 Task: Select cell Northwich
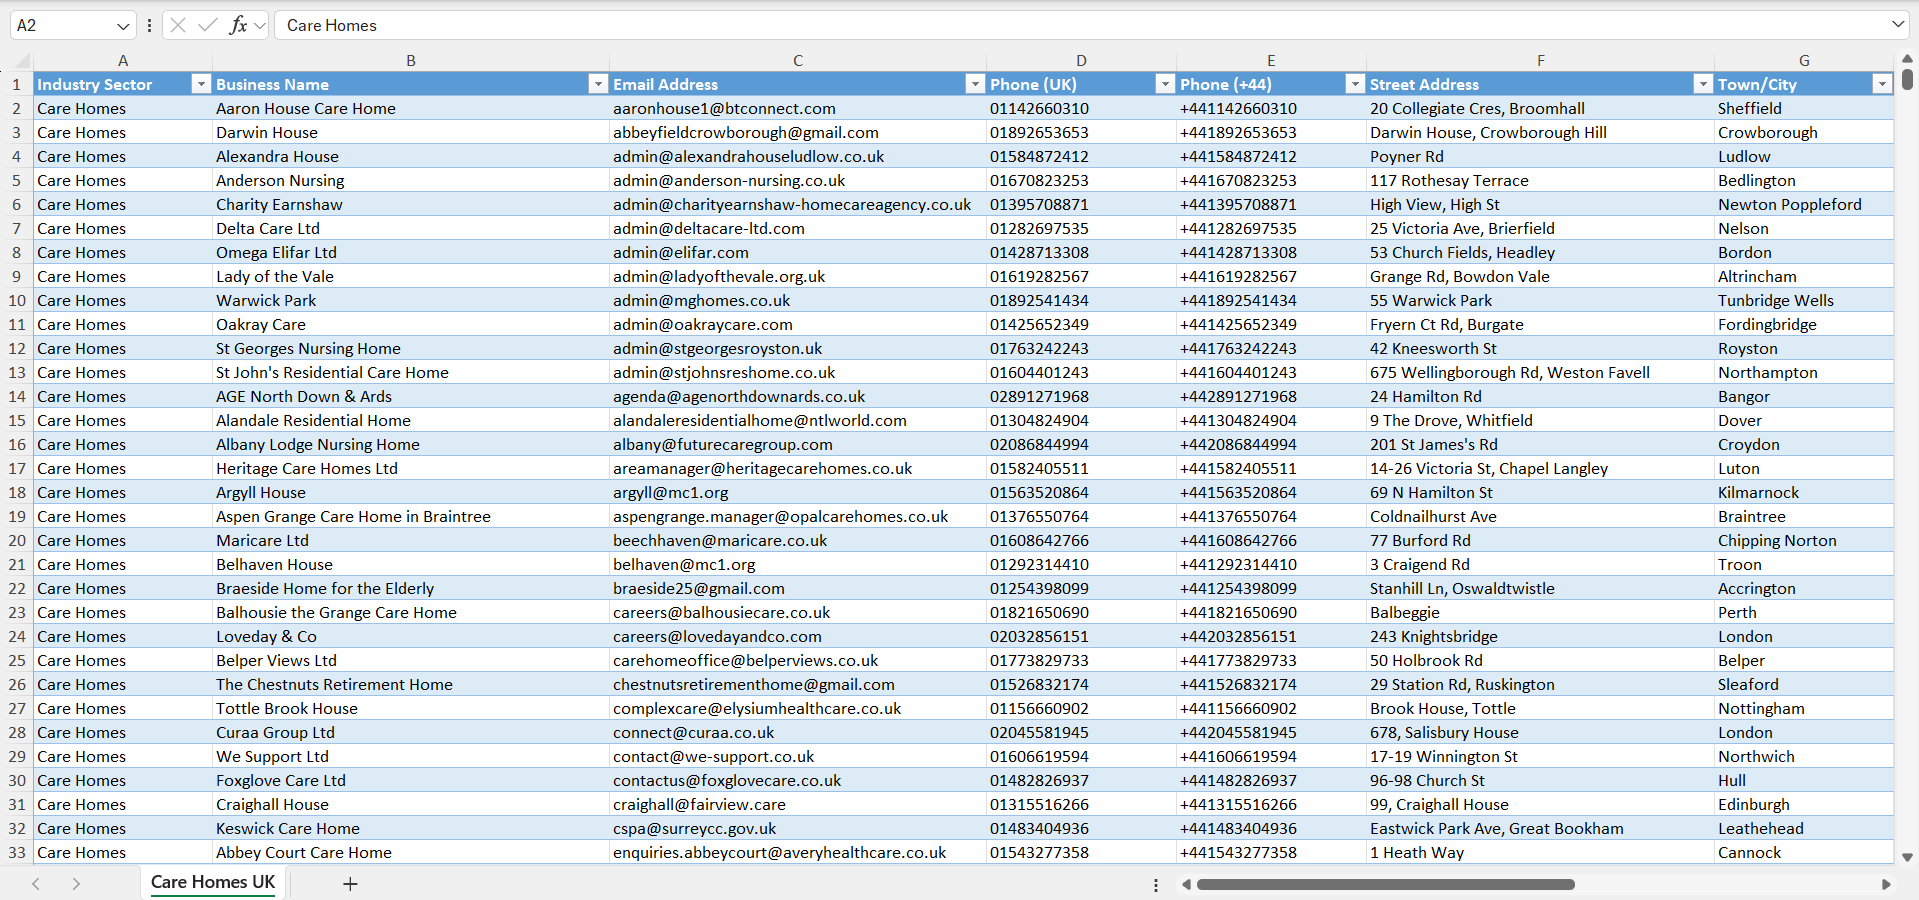click(1804, 757)
